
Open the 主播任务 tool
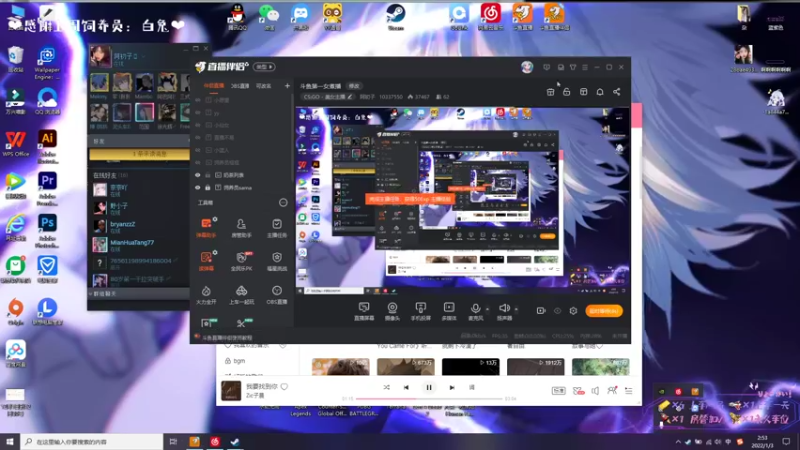point(277,227)
